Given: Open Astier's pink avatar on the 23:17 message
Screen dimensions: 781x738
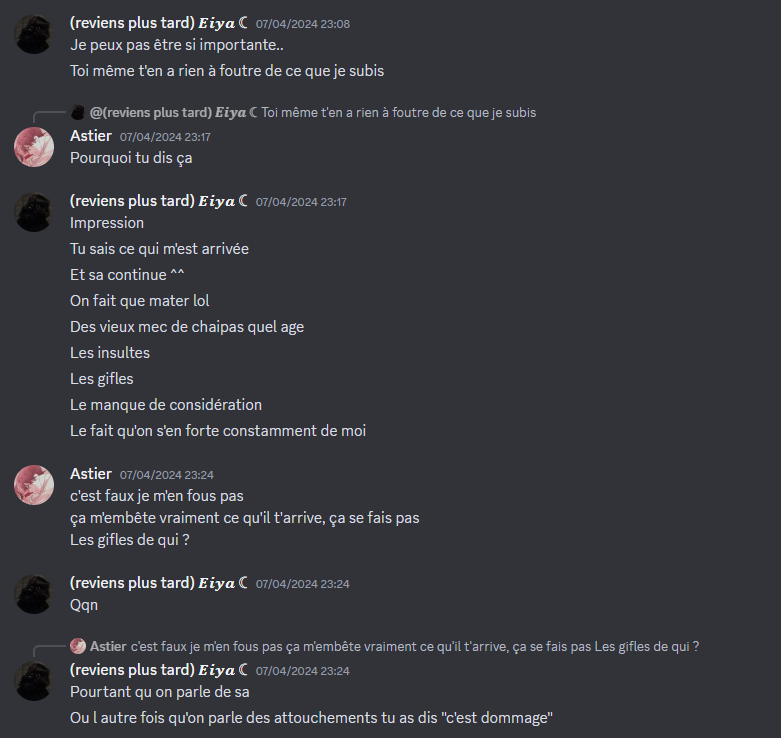Looking at the screenshot, I should coord(34,147).
